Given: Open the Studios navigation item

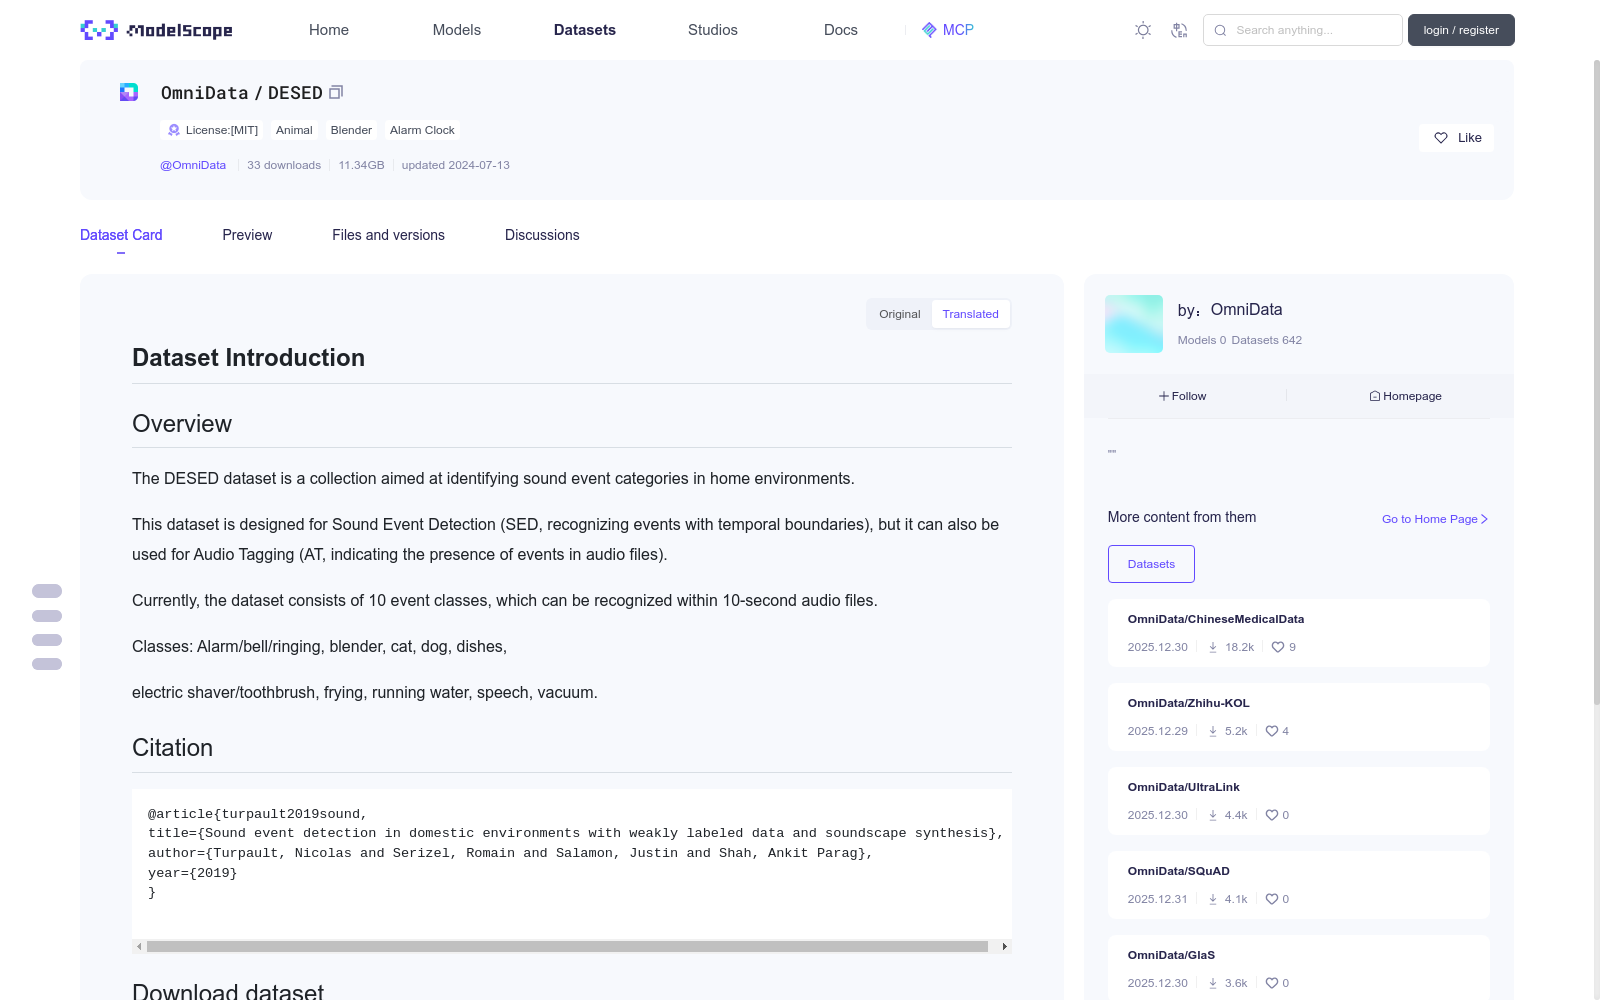Looking at the screenshot, I should pyautogui.click(x=713, y=30).
